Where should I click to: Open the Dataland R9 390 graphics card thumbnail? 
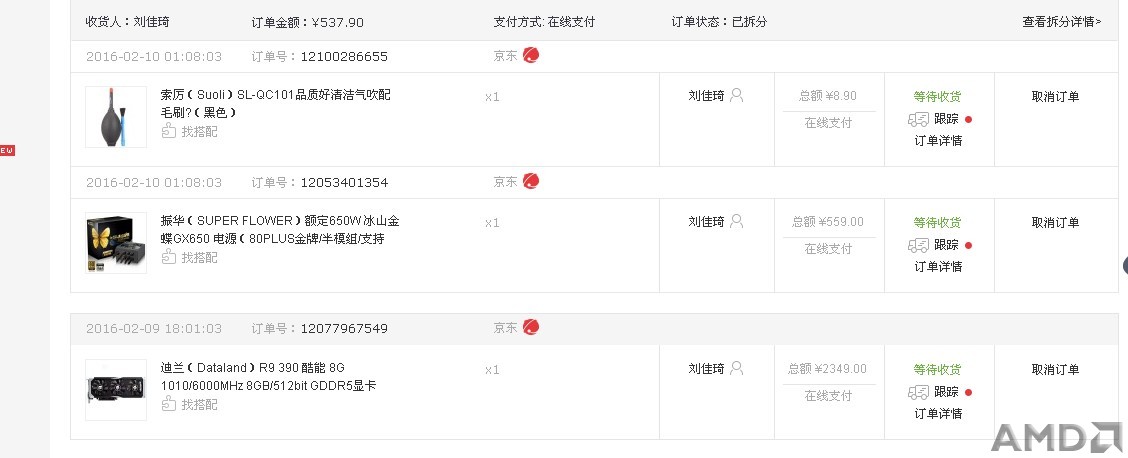click(116, 390)
